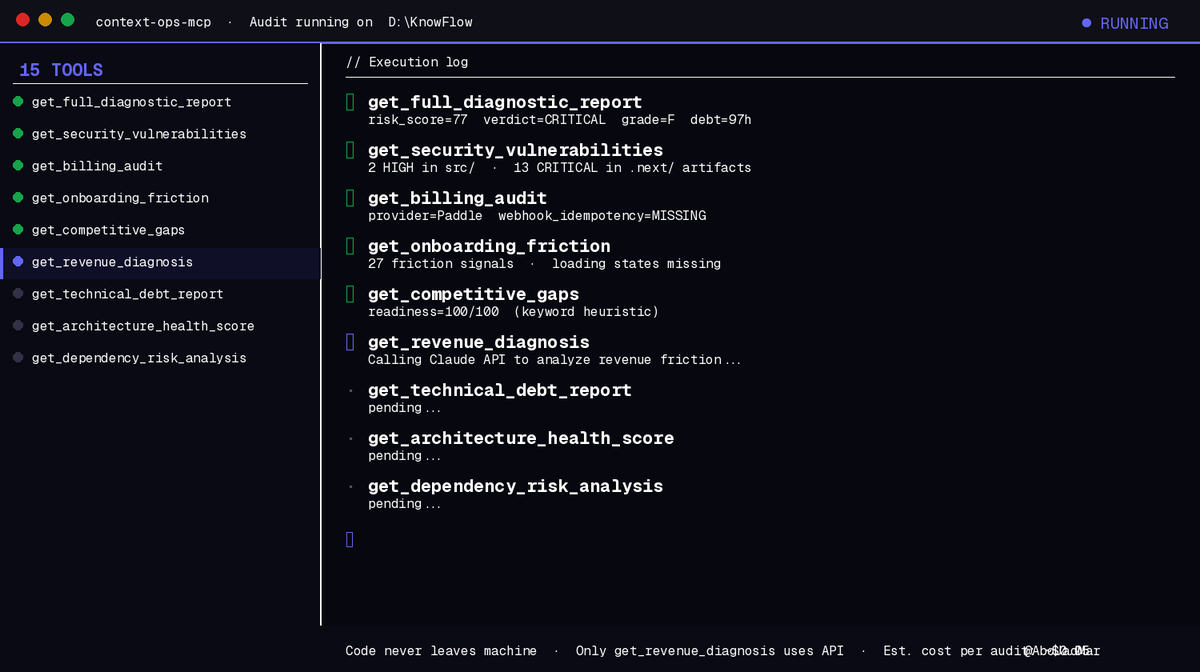Viewport: 1200px width, 672px height.
Task: Click green marker next to get_full_diagnostic_report log entry
Action: coord(350,102)
